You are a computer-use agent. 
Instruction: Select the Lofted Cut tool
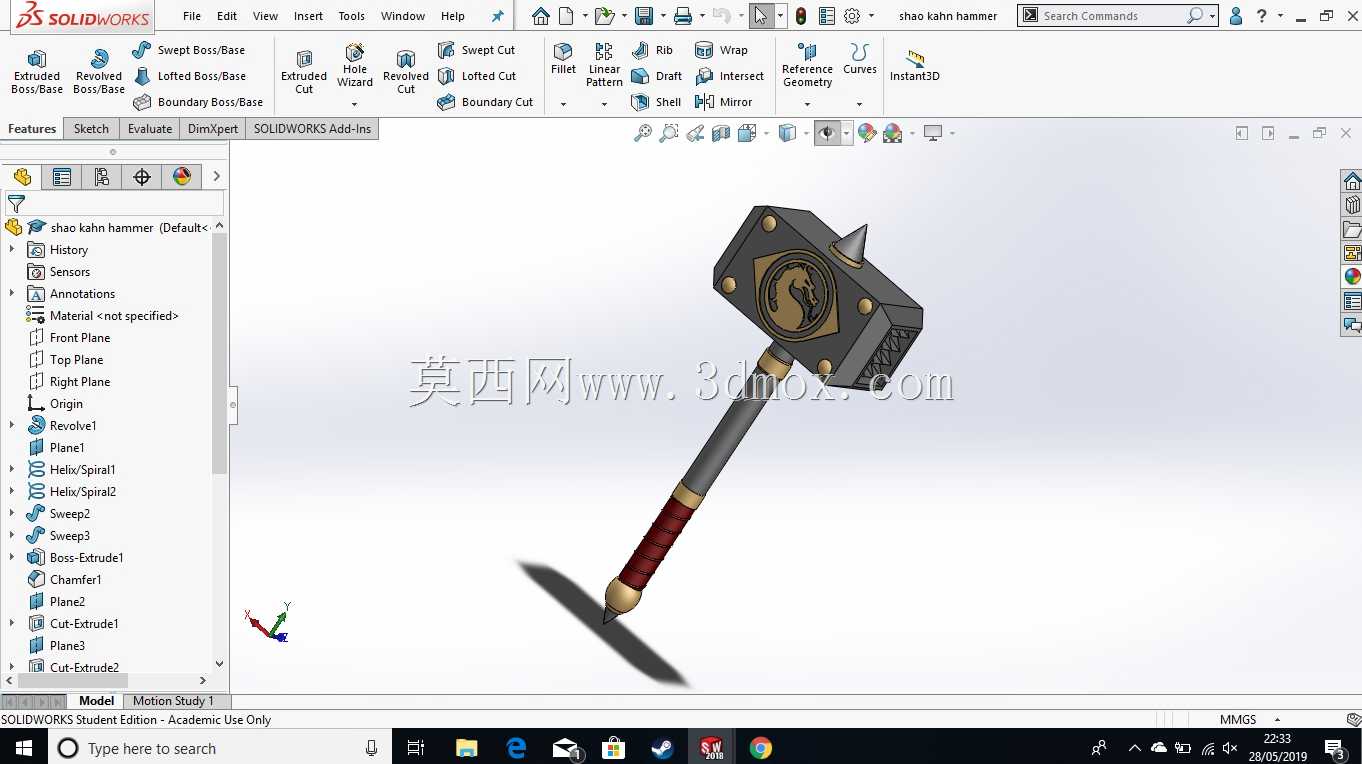coord(477,76)
